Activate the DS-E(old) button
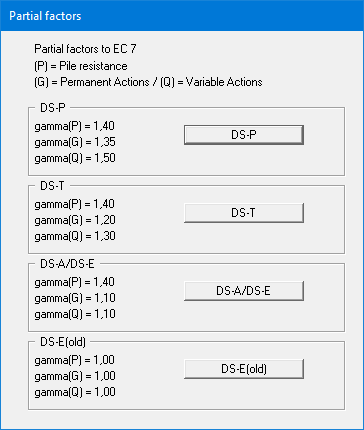This screenshot has height=430, width=364. point(244,369)
